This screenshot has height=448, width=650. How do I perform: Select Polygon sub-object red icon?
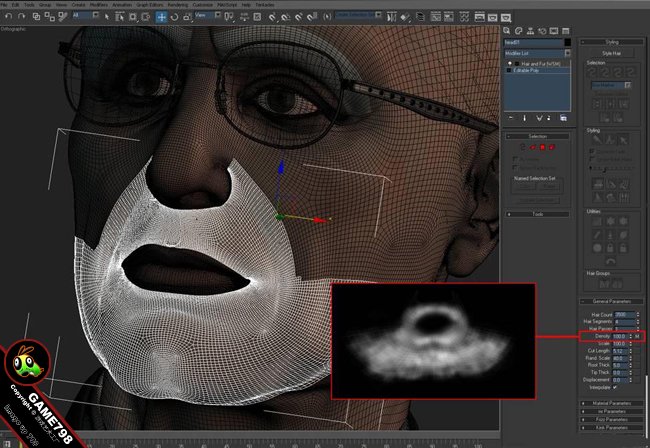[x=542, y=147]
